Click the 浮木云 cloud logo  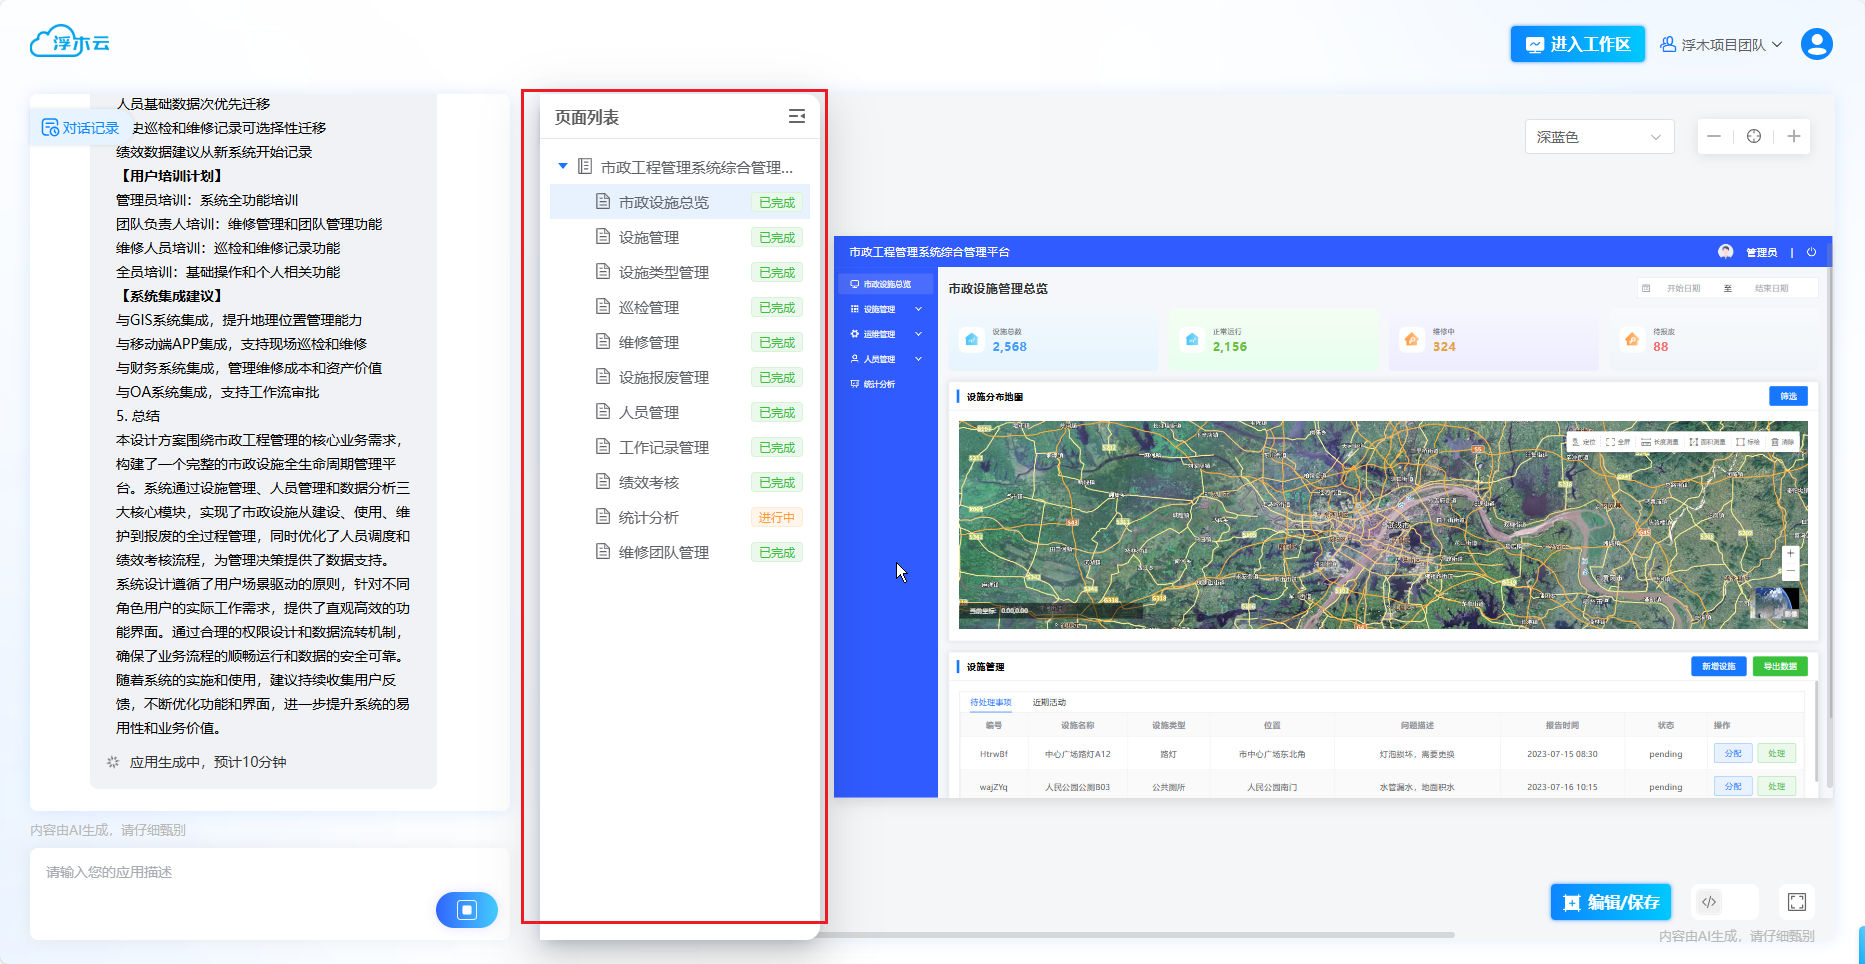point(70,42)
